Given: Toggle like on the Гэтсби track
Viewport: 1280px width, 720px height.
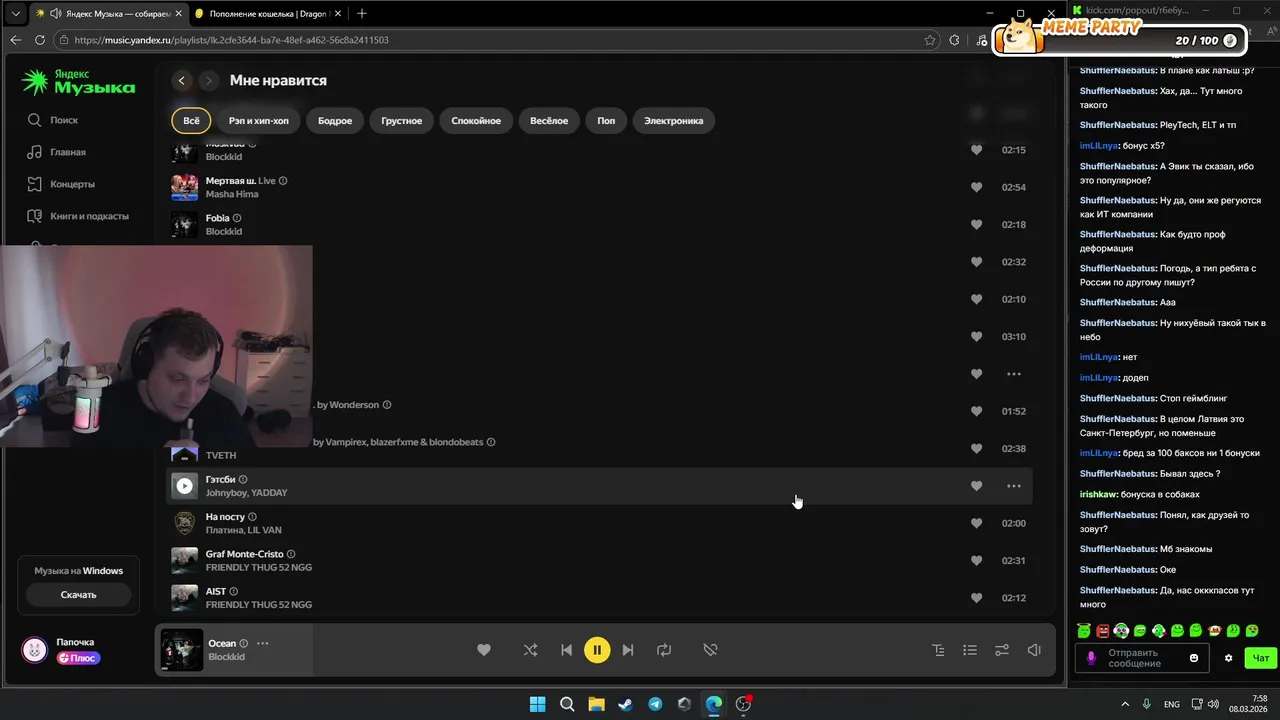Looking at the screenshot, I should click(x=976, y=486).
